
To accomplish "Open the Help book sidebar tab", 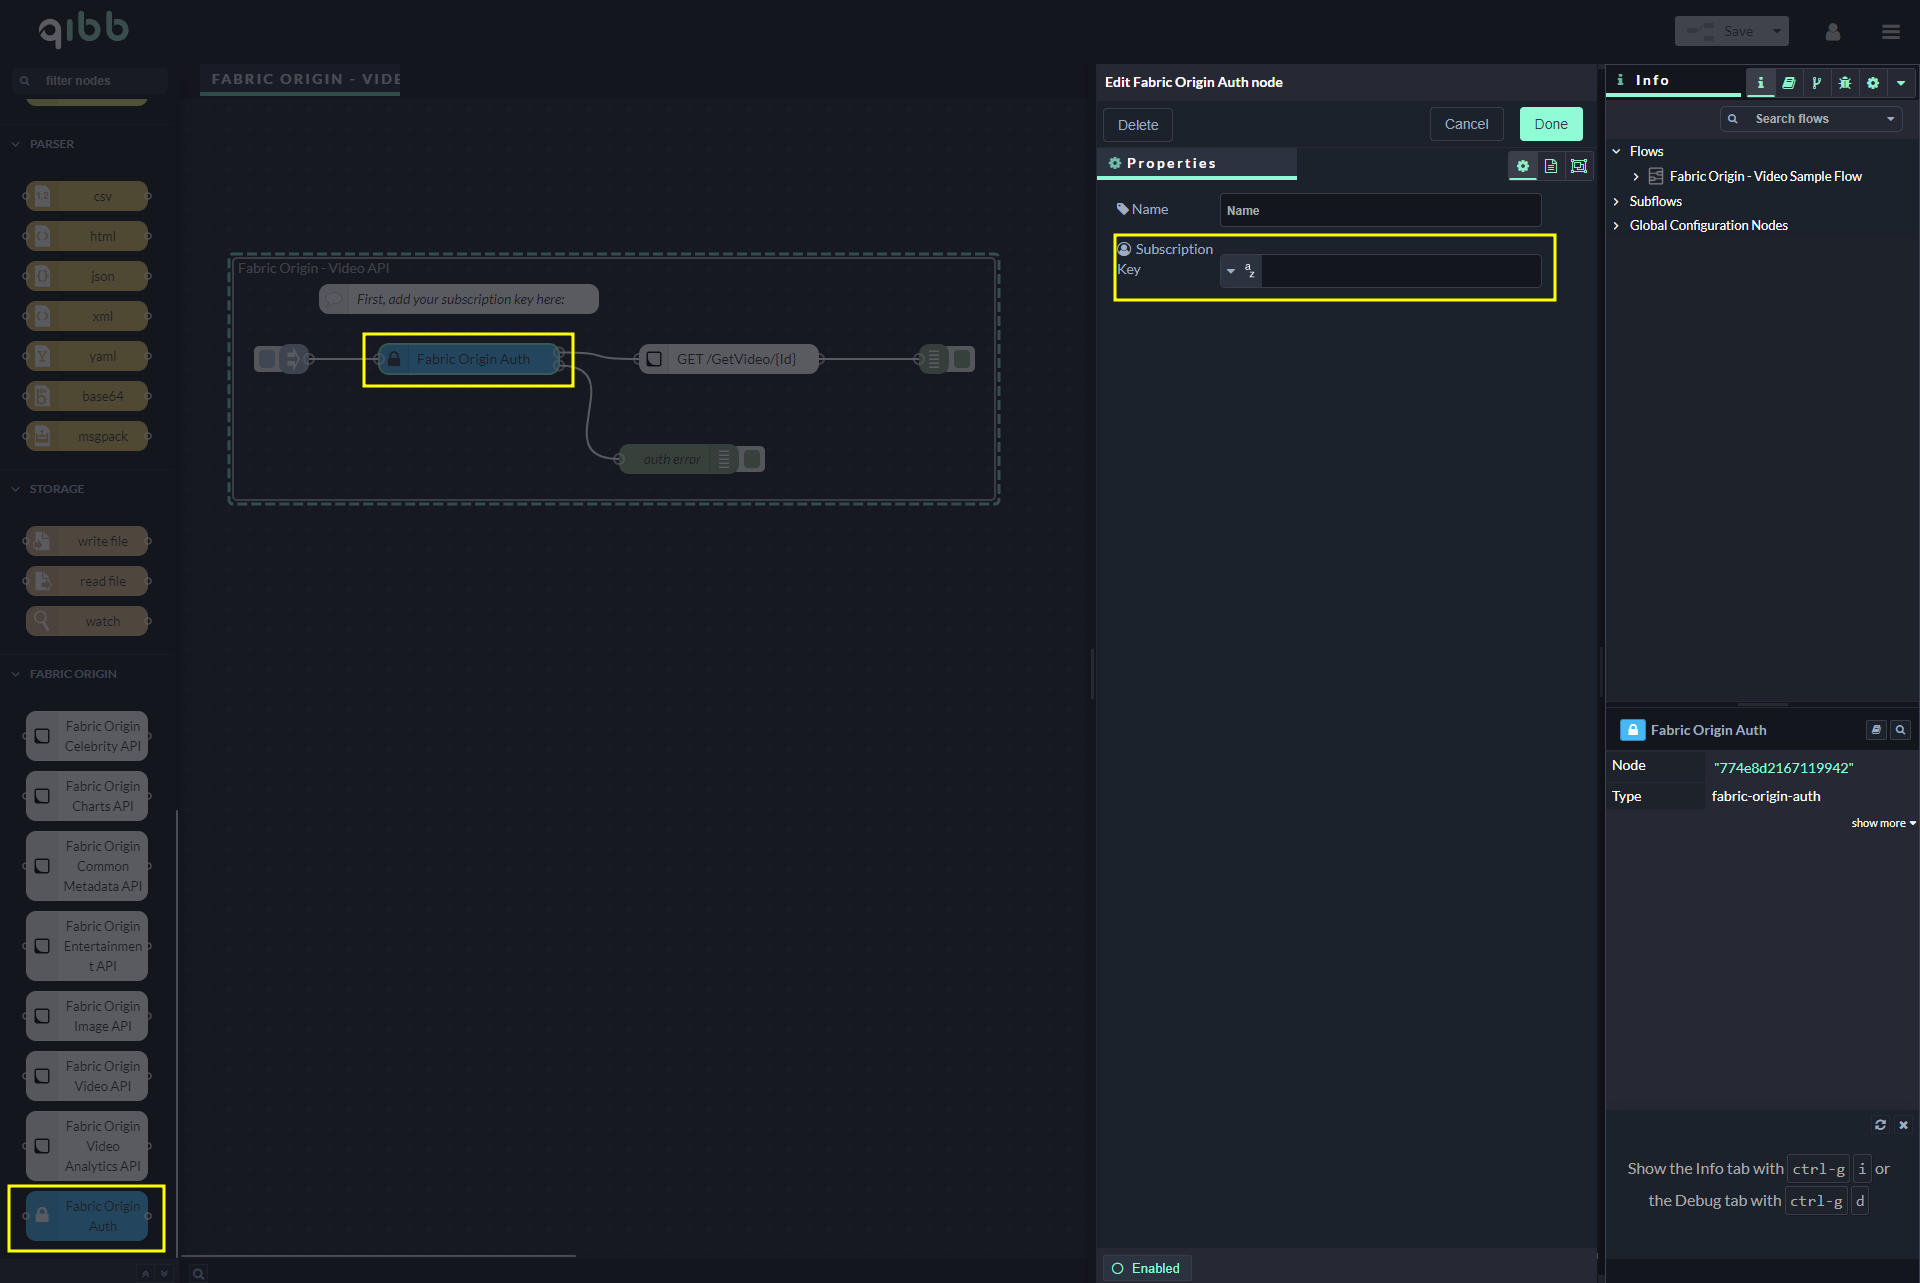I will [1789, 83].
